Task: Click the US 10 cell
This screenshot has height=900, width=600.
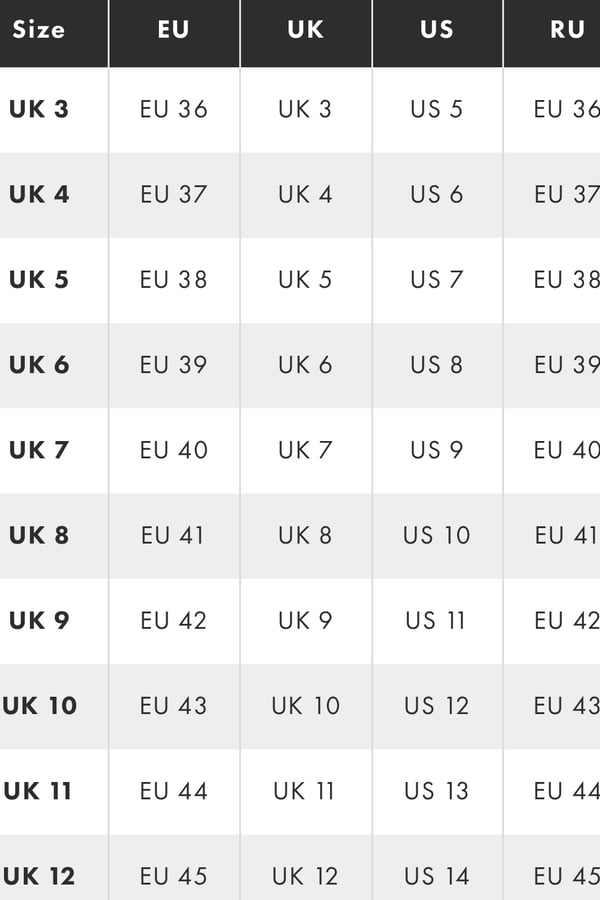Action: pos(436,535)
